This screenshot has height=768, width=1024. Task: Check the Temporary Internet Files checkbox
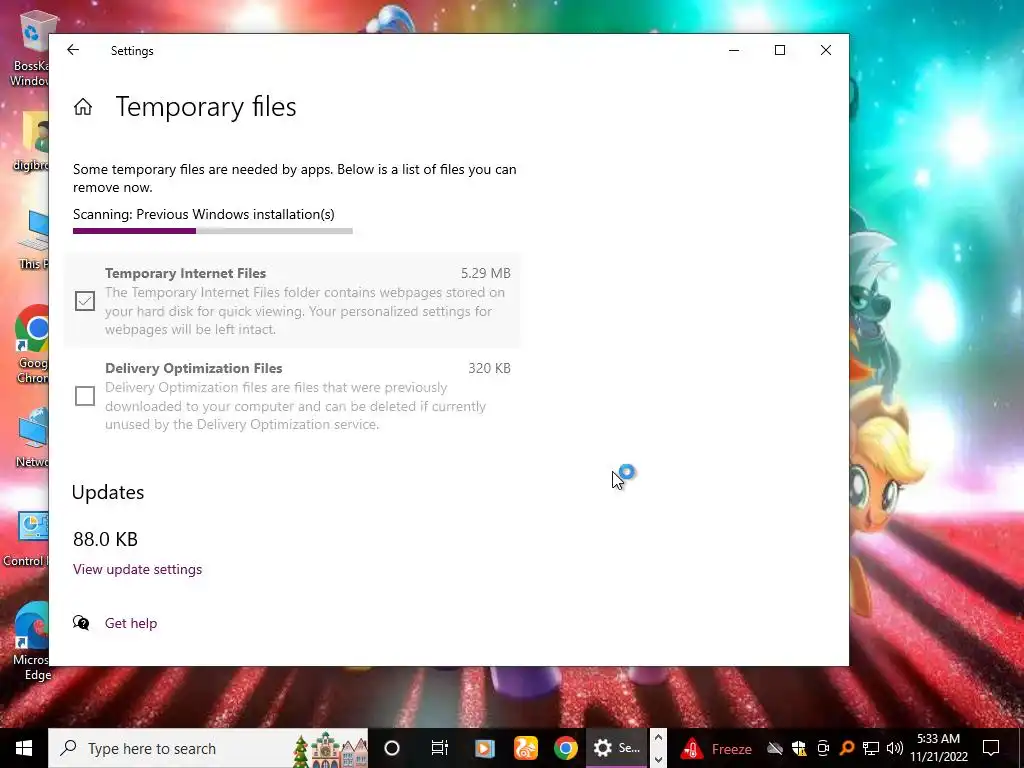pyautogui.click(x=85, y=301)
